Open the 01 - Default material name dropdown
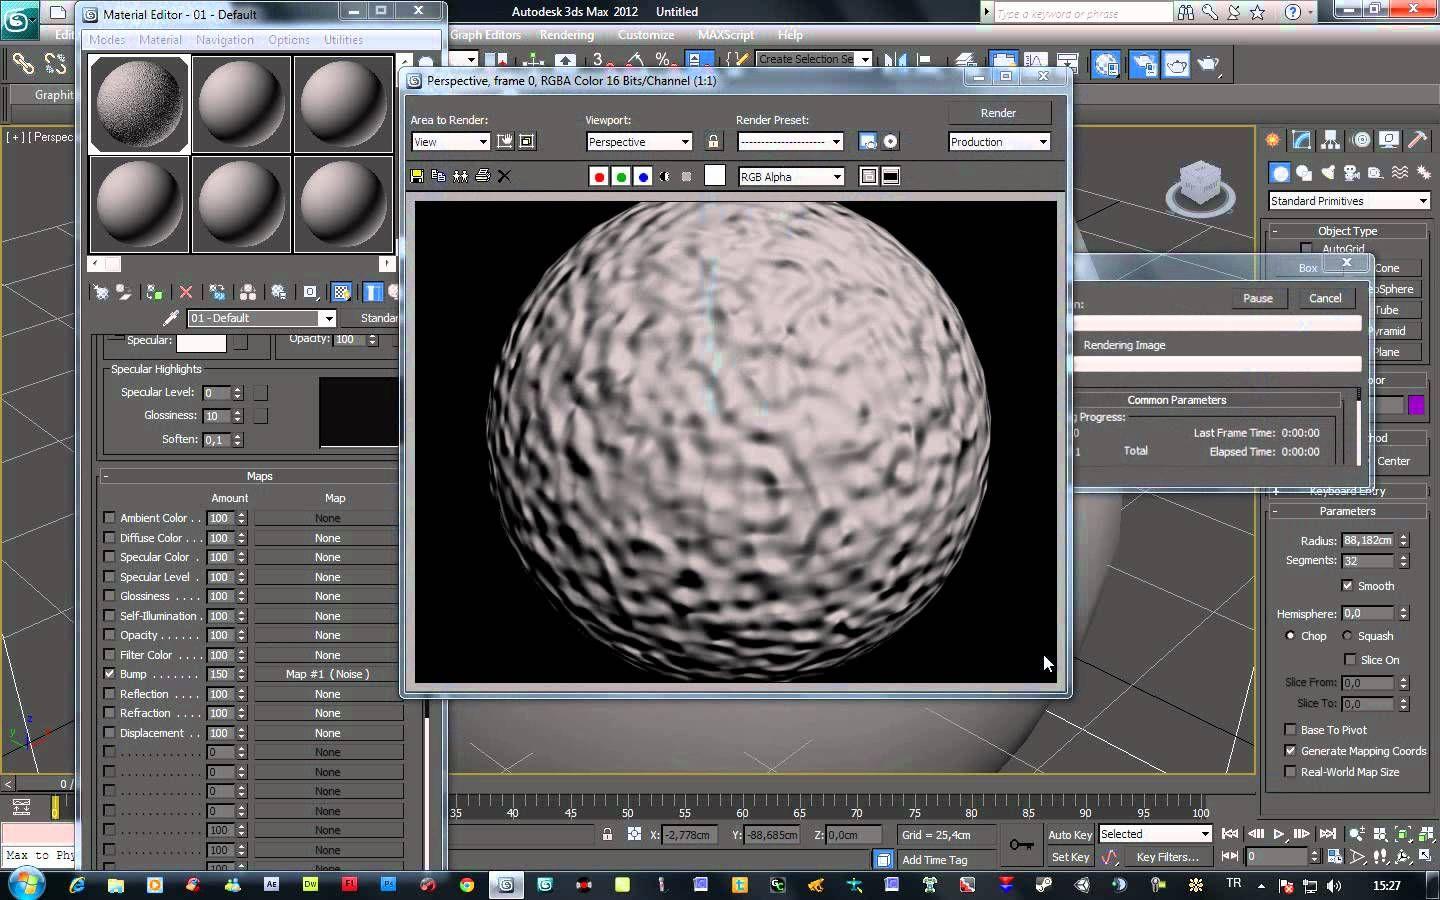 pyautogui.click(x=262, y=318)
